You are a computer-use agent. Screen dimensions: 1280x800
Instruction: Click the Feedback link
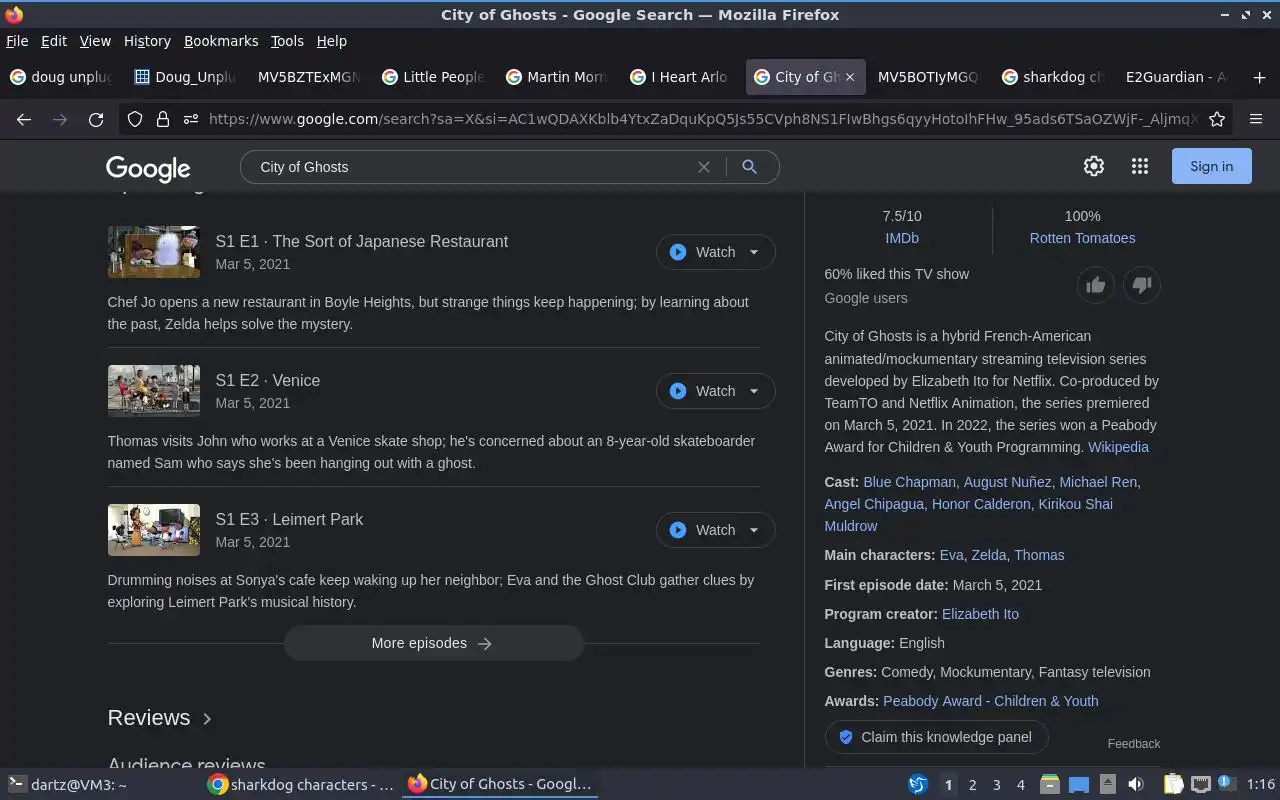click(x=1134, y=744)
